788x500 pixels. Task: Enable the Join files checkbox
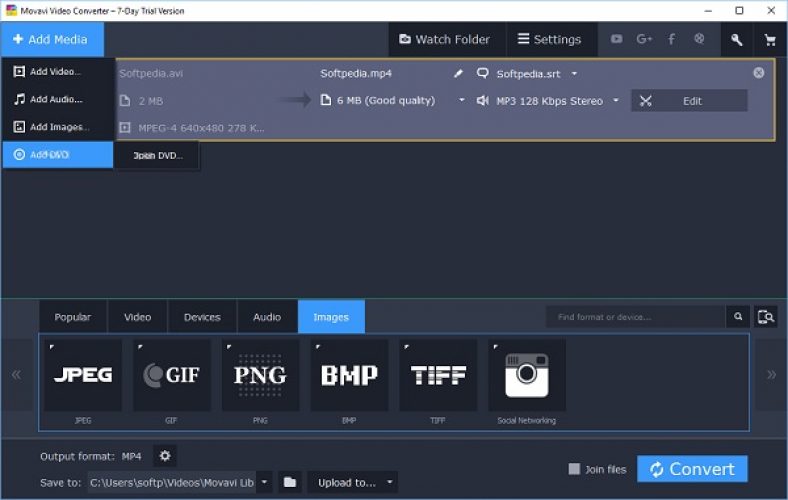574,469
